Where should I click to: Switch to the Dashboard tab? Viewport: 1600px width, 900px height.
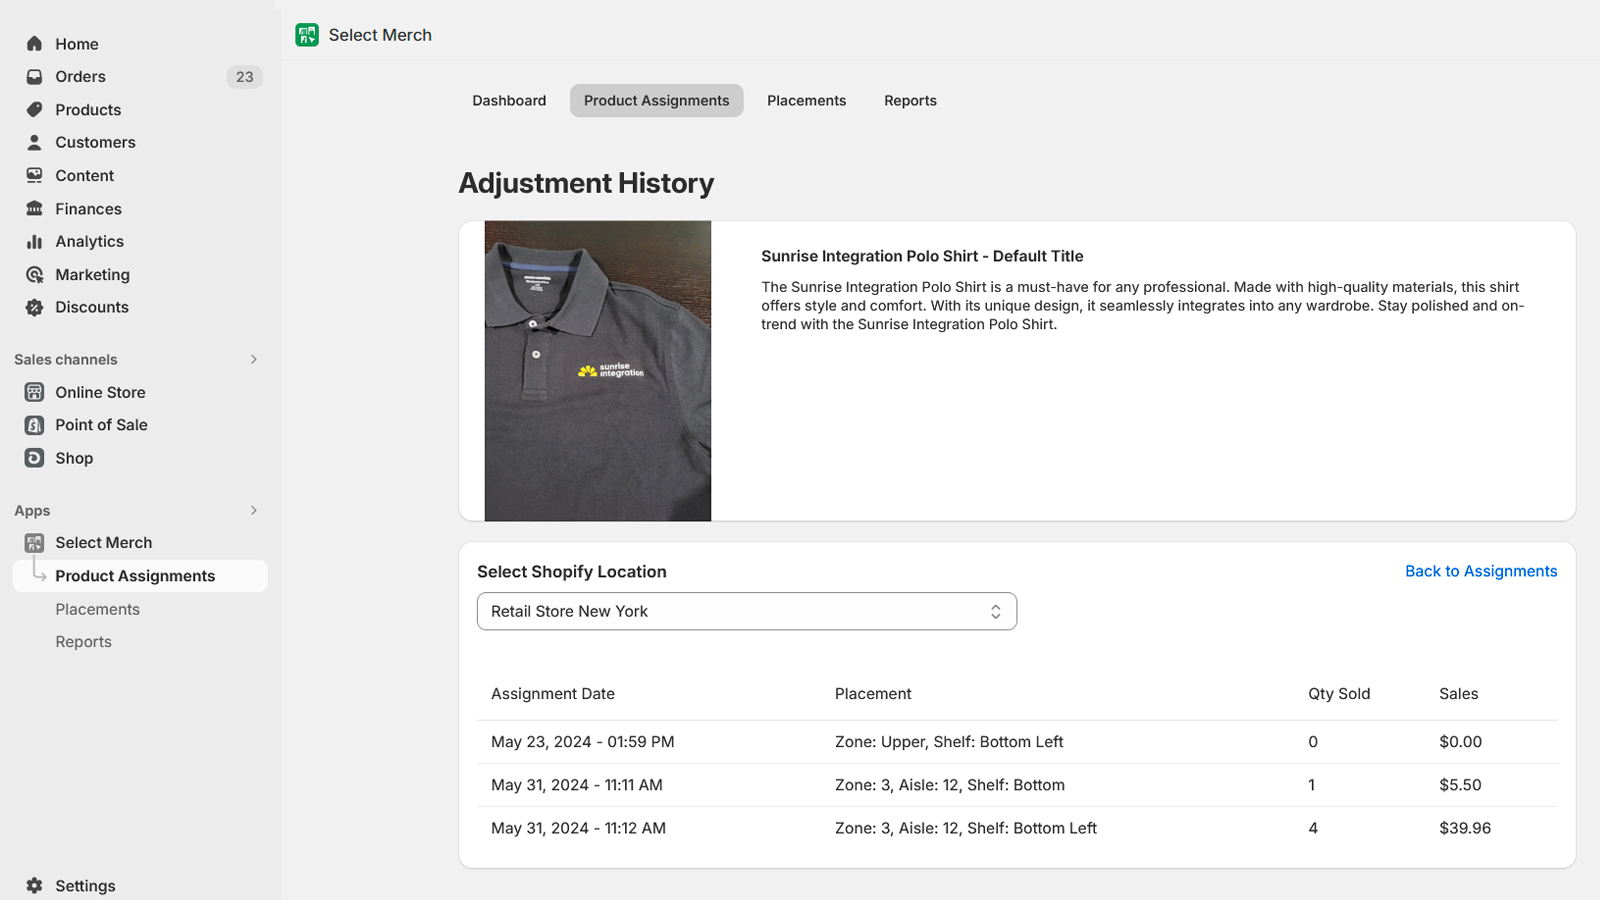509,100
